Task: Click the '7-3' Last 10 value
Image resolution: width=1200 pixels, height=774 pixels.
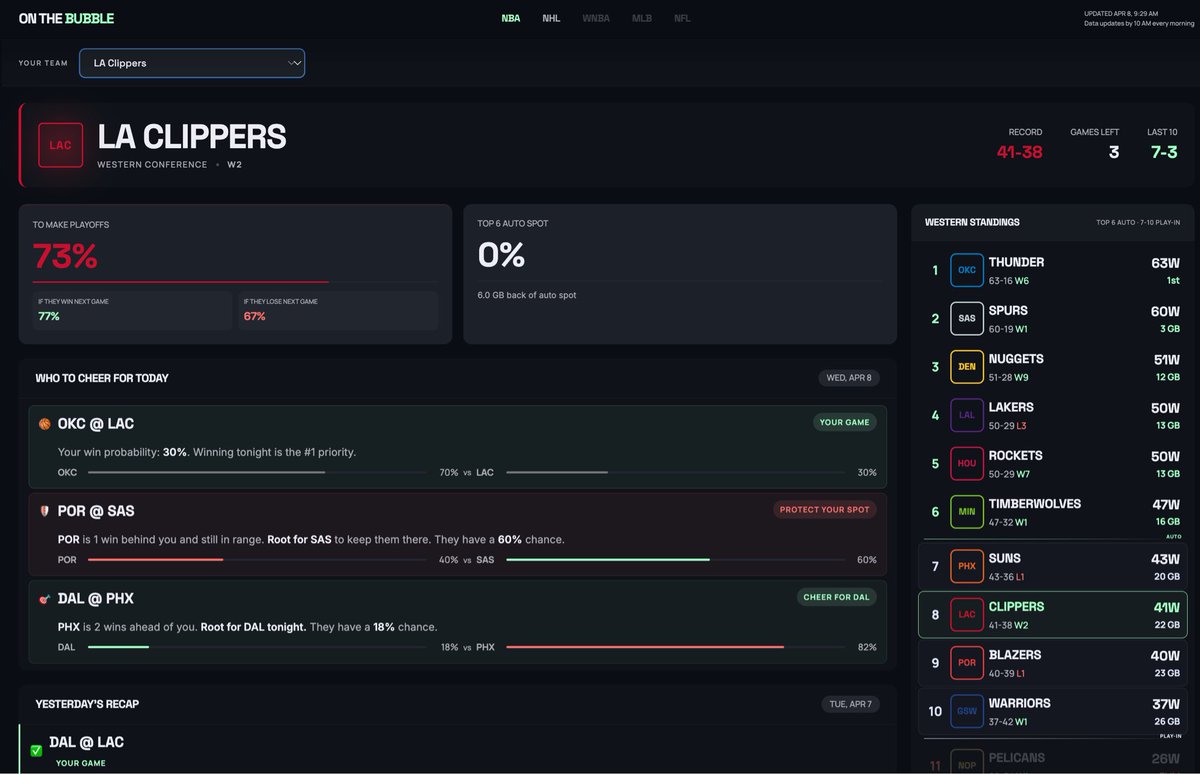Action: 1162,152
